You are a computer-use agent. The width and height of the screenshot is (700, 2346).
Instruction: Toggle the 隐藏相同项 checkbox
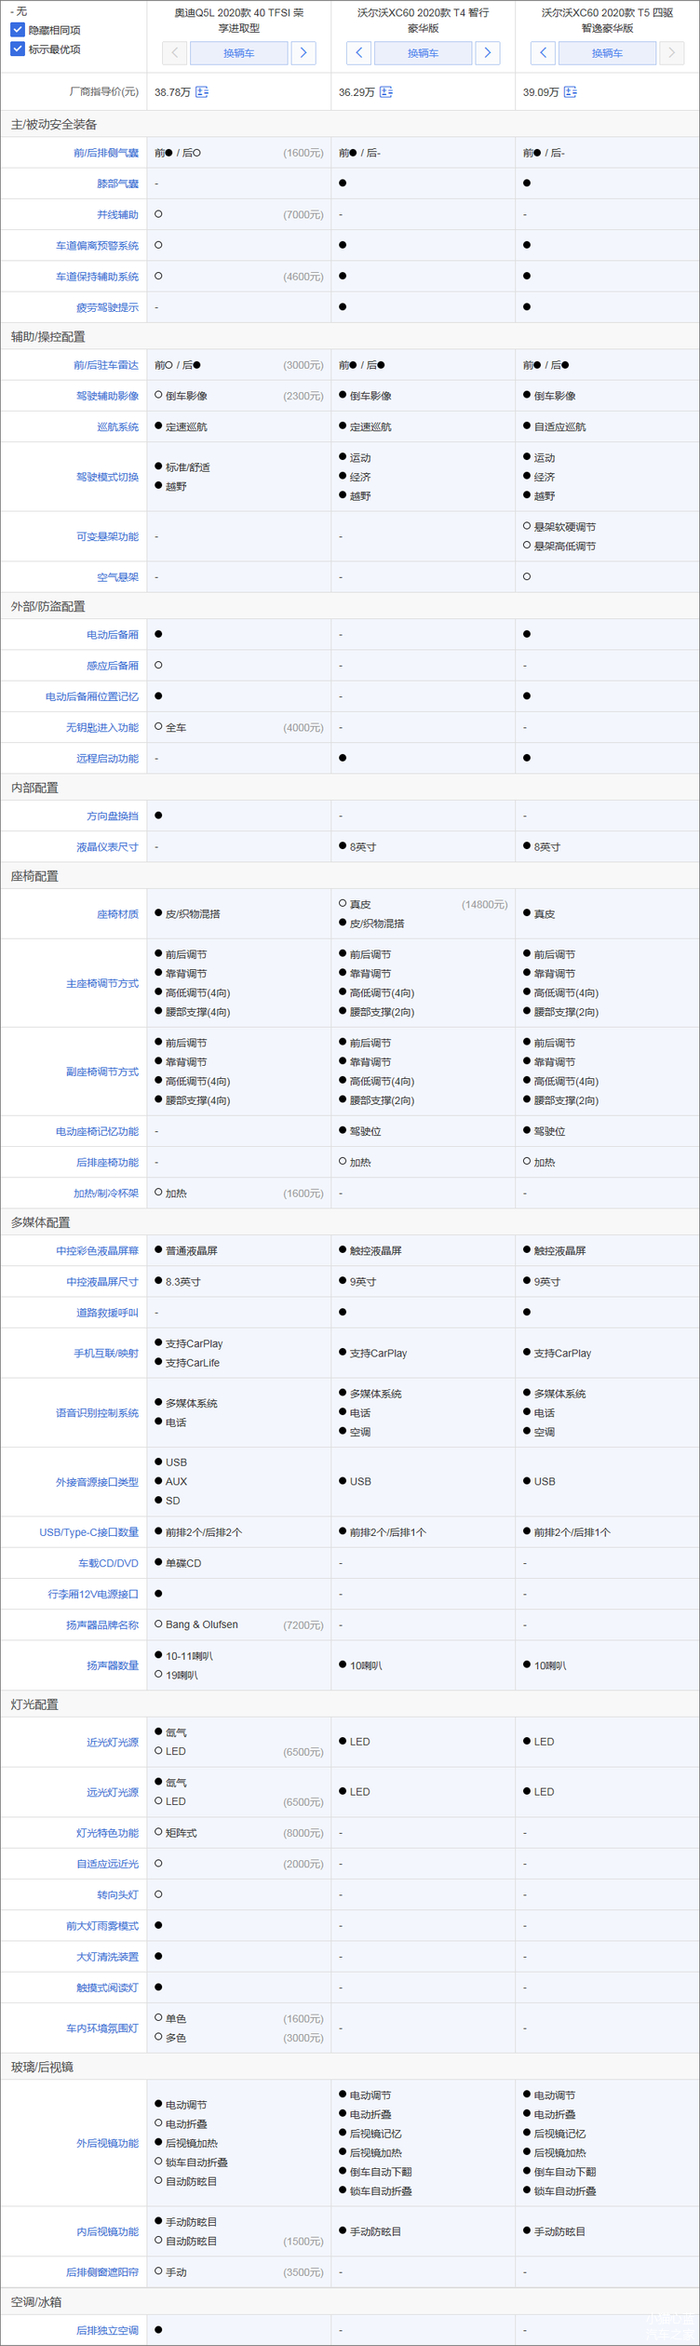17,30
